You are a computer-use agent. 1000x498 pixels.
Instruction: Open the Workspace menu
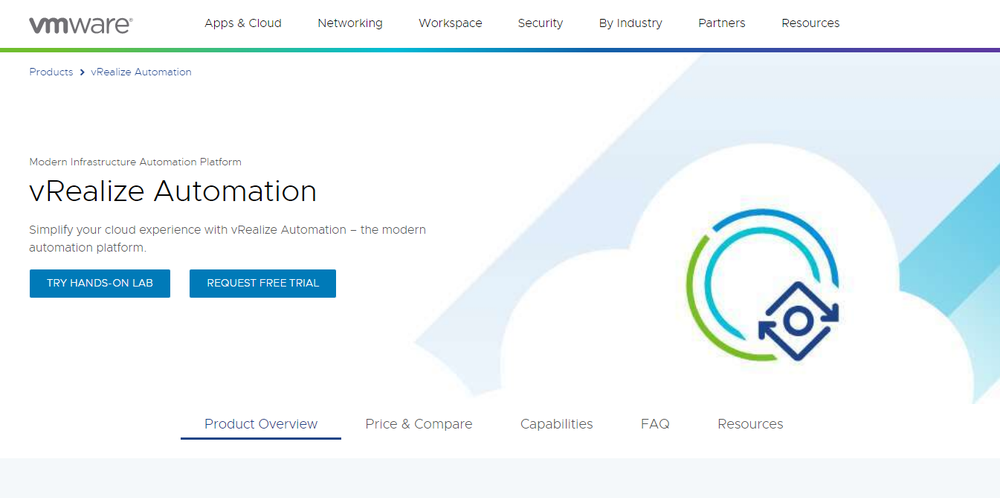(x=450, y=23)
